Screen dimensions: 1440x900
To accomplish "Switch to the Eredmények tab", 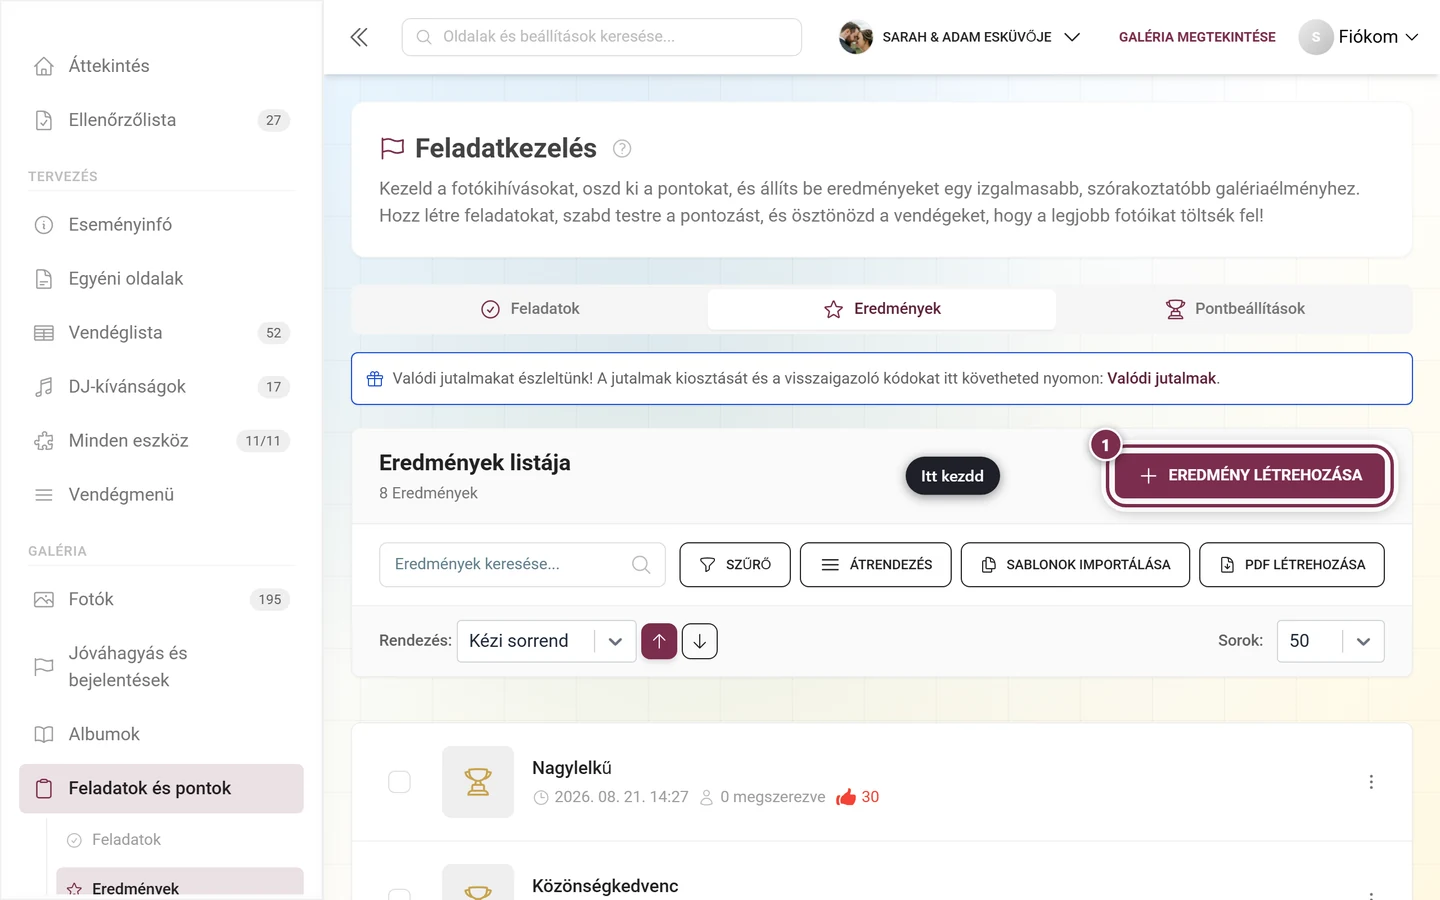I will (882, 309).
